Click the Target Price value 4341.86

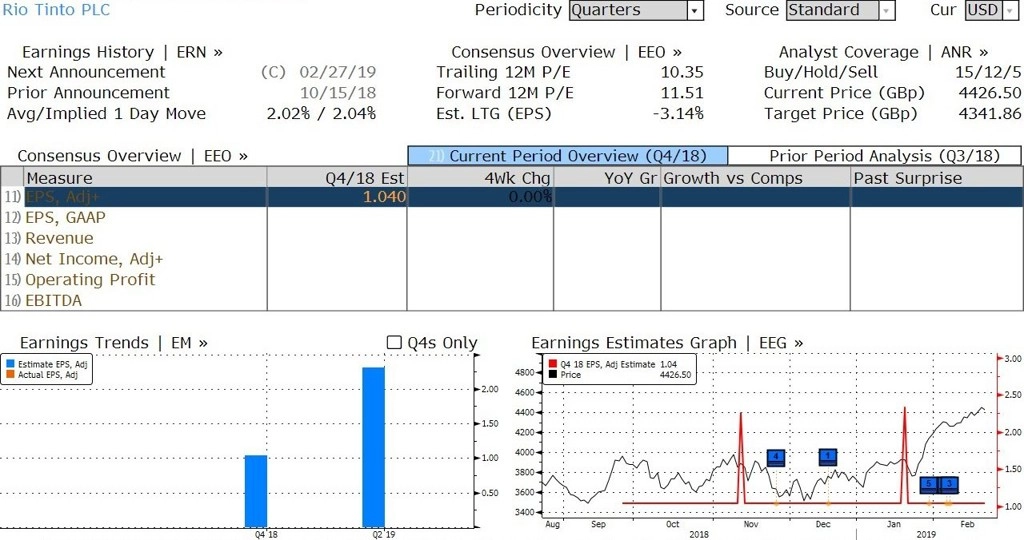tap(989, 114)
